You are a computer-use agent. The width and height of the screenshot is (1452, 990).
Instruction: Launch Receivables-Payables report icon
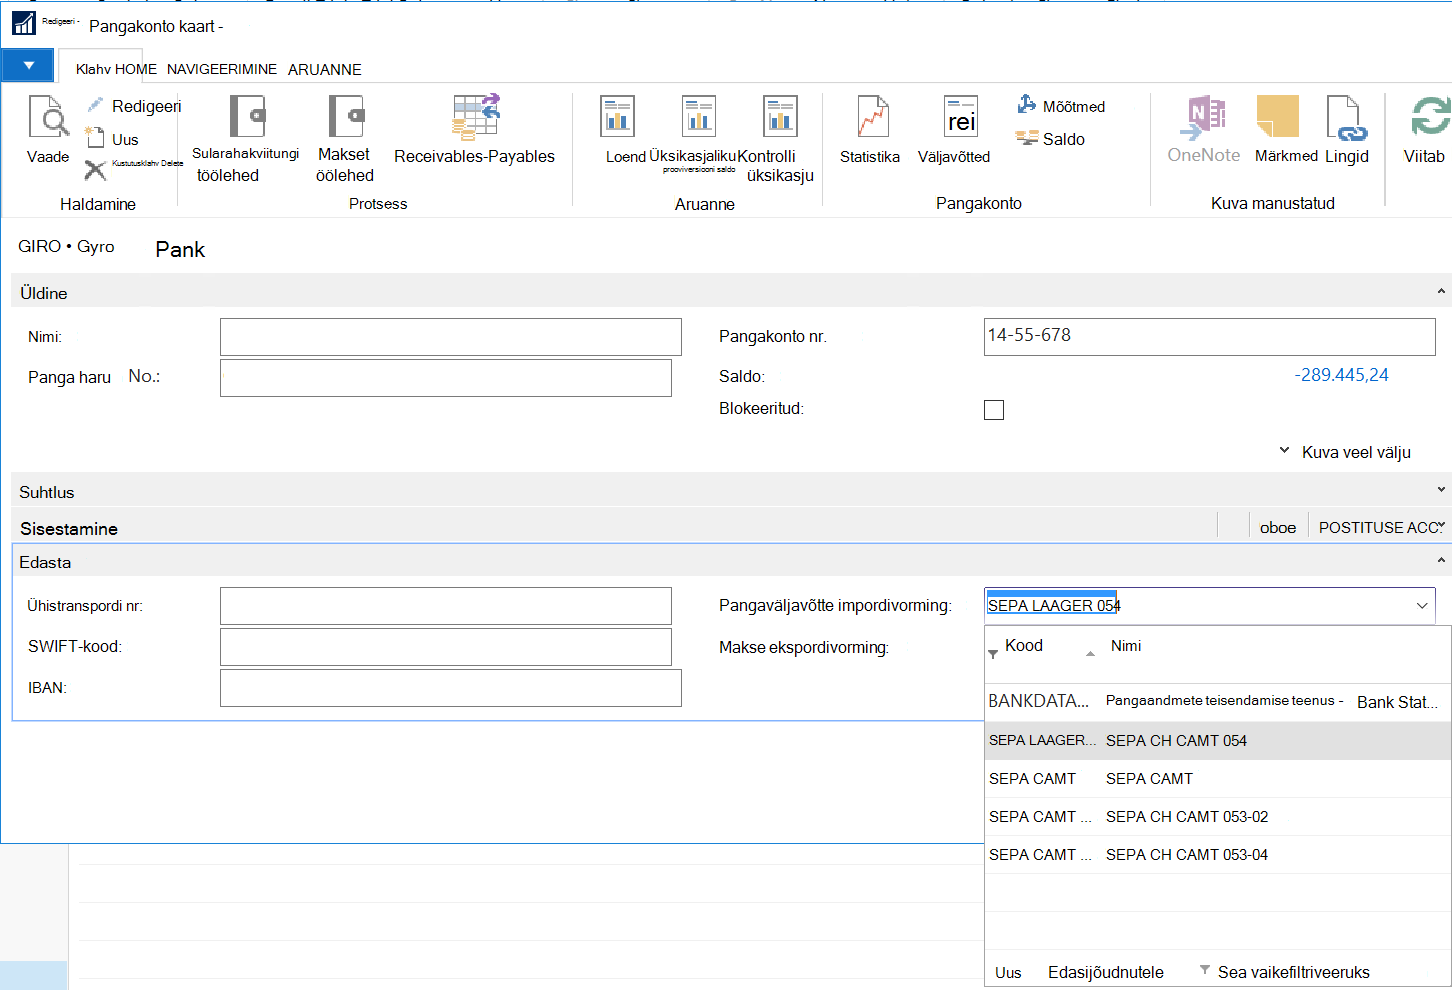pos(475,117)
